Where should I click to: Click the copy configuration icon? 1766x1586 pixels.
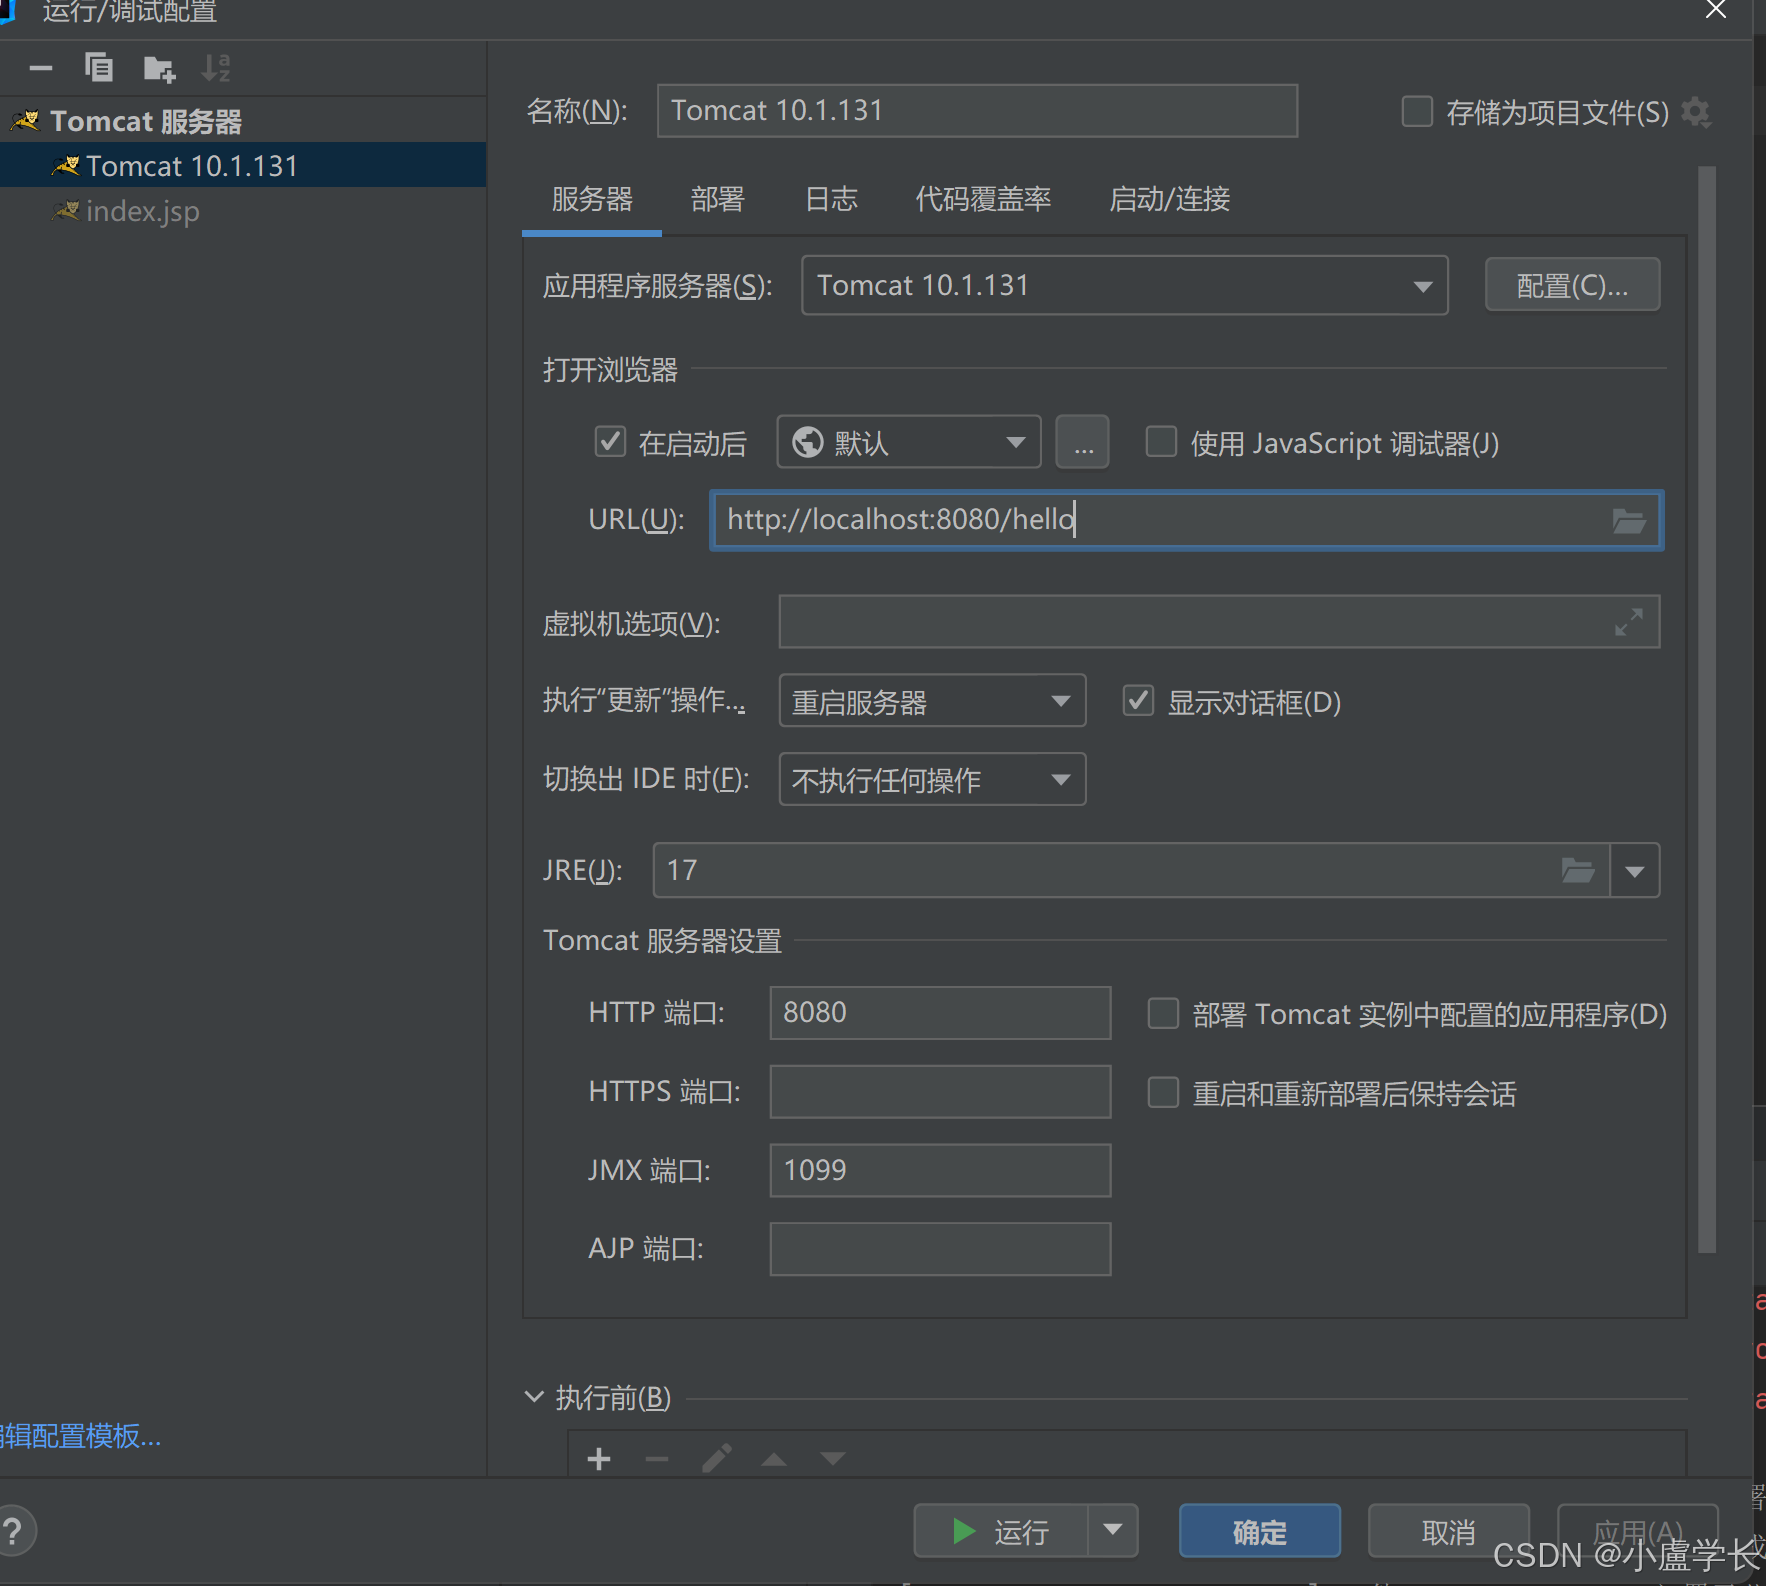pos(98,68)
